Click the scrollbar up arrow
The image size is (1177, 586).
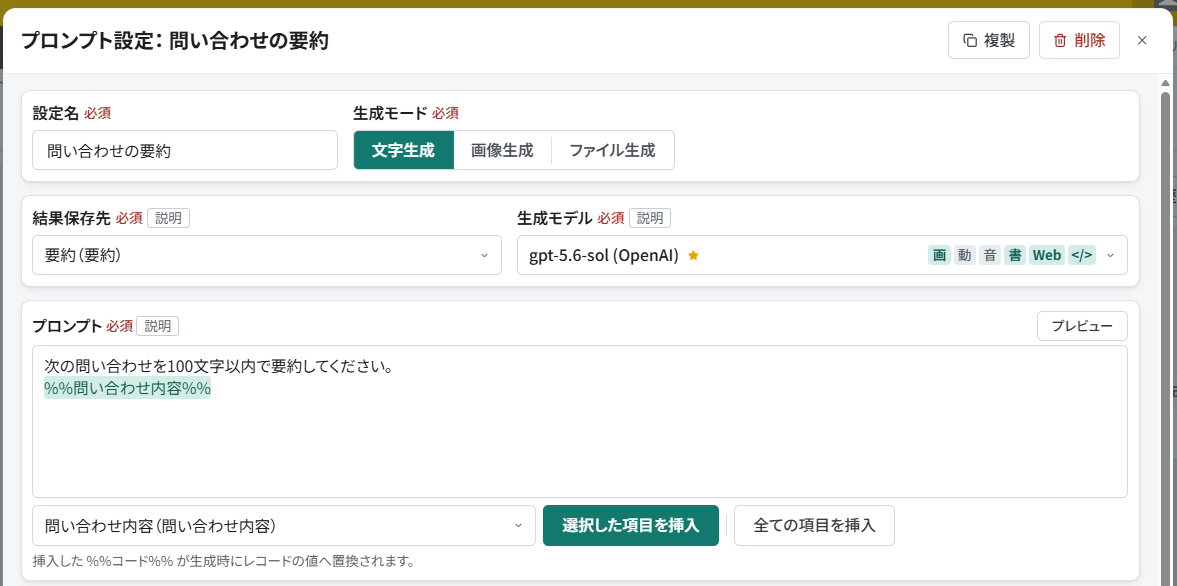tap(1166, 83)
